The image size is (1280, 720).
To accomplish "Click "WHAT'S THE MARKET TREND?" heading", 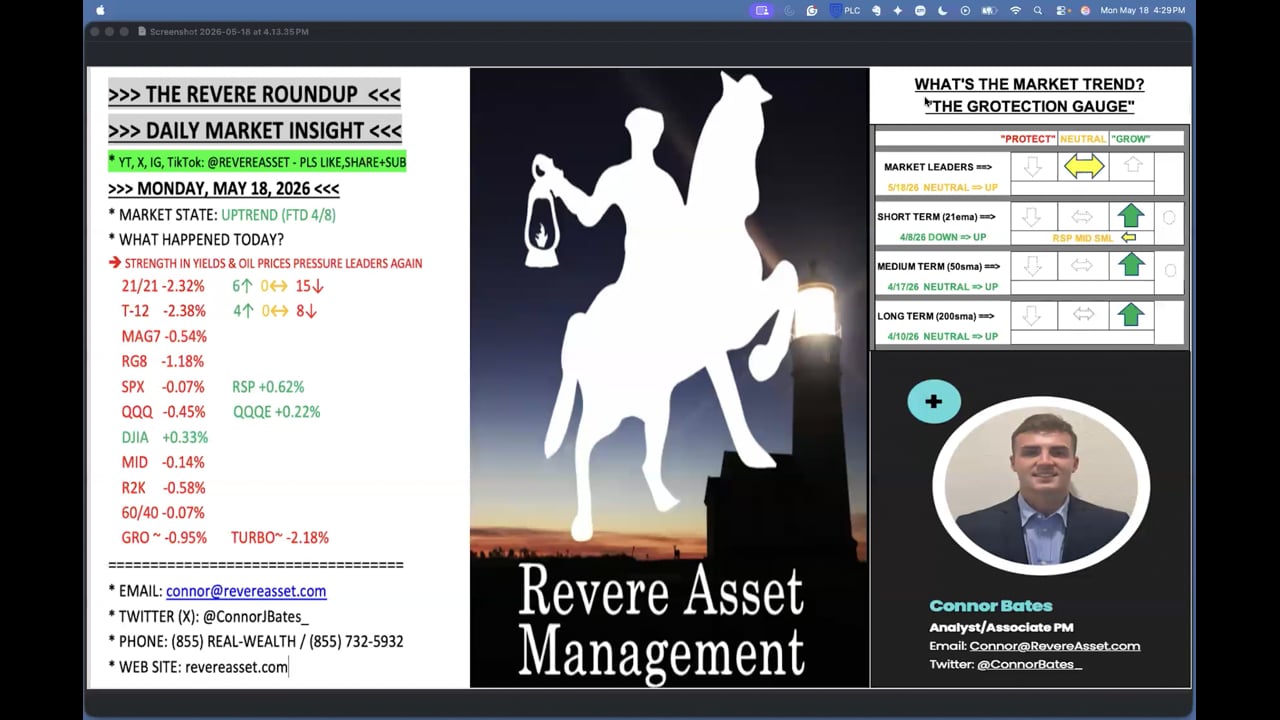I will click(x=1029, y=85).
